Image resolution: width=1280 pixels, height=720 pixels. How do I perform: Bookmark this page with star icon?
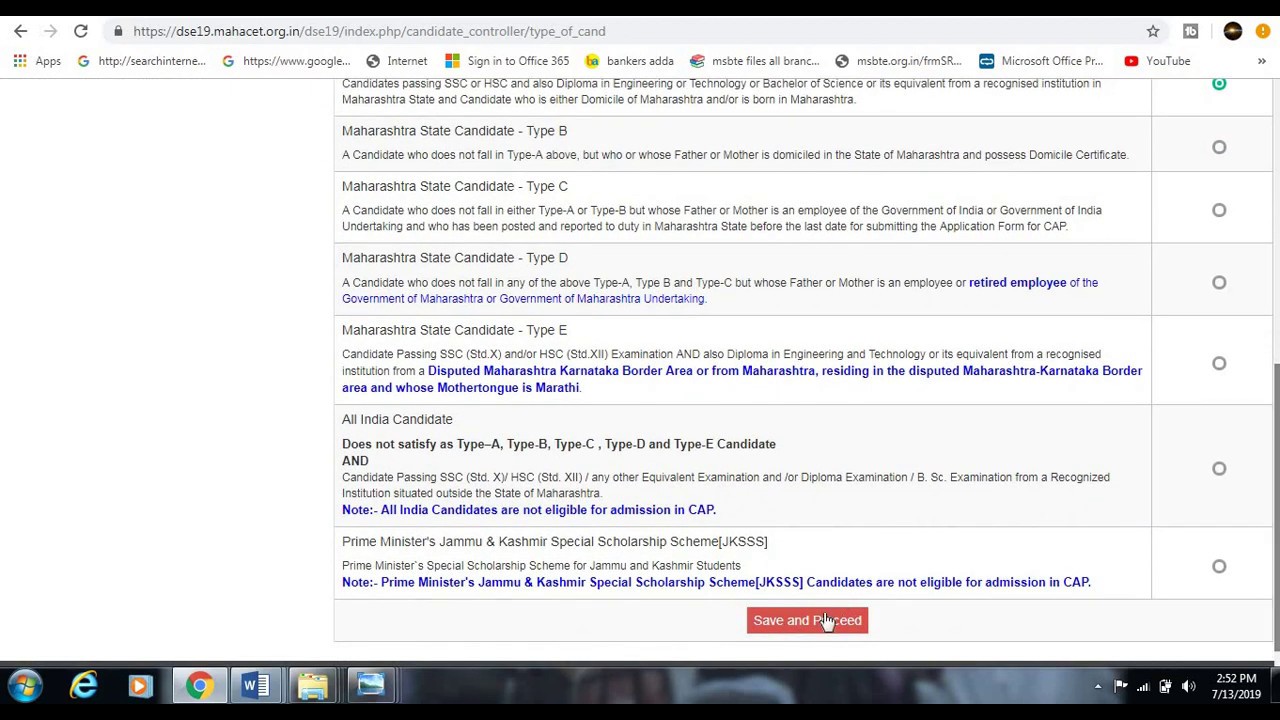1153,31
